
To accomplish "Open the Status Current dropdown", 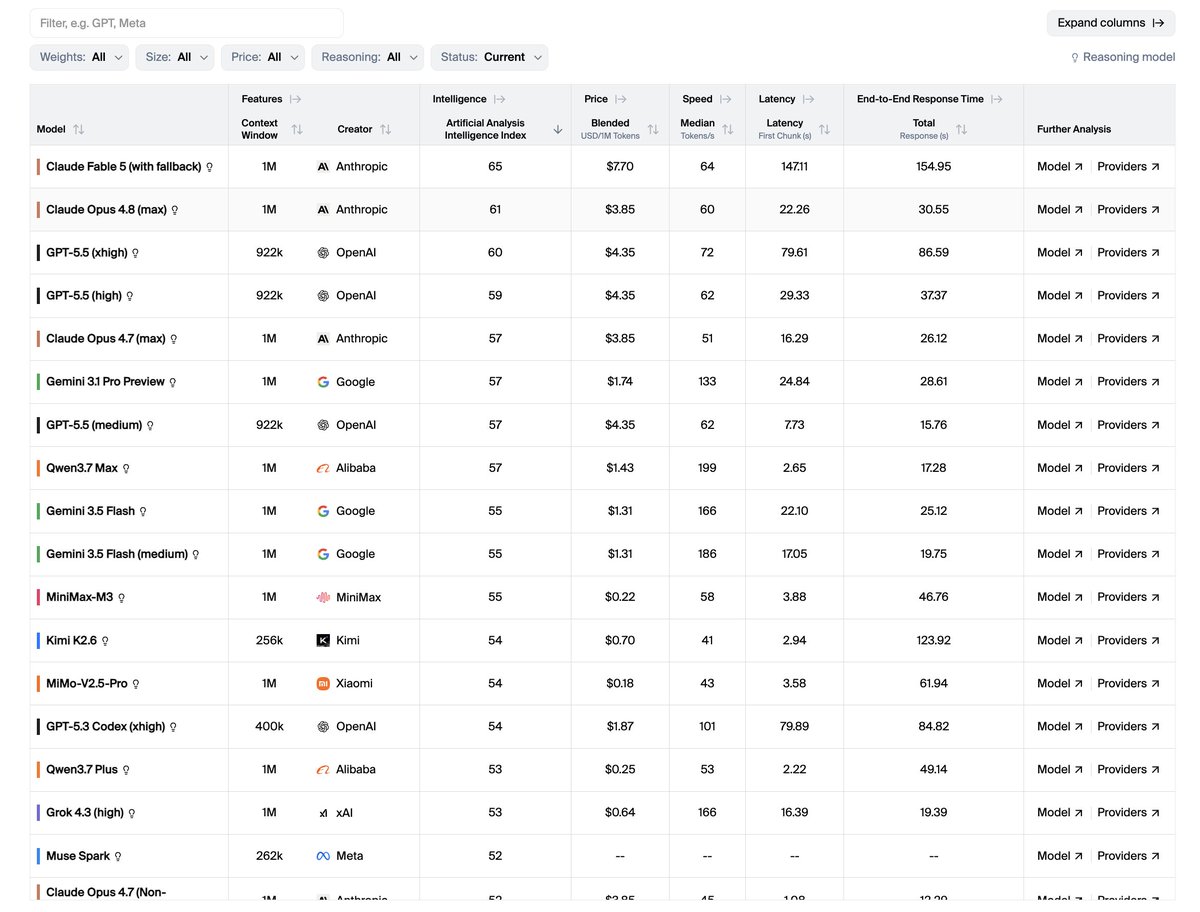I will click(490, 57).
